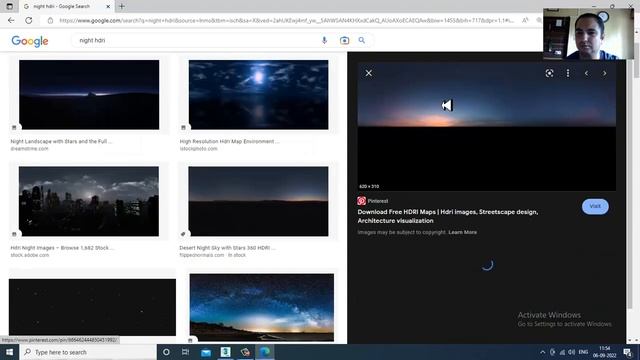
Task: Click the browser address bar
Action: tap(286, 20)
